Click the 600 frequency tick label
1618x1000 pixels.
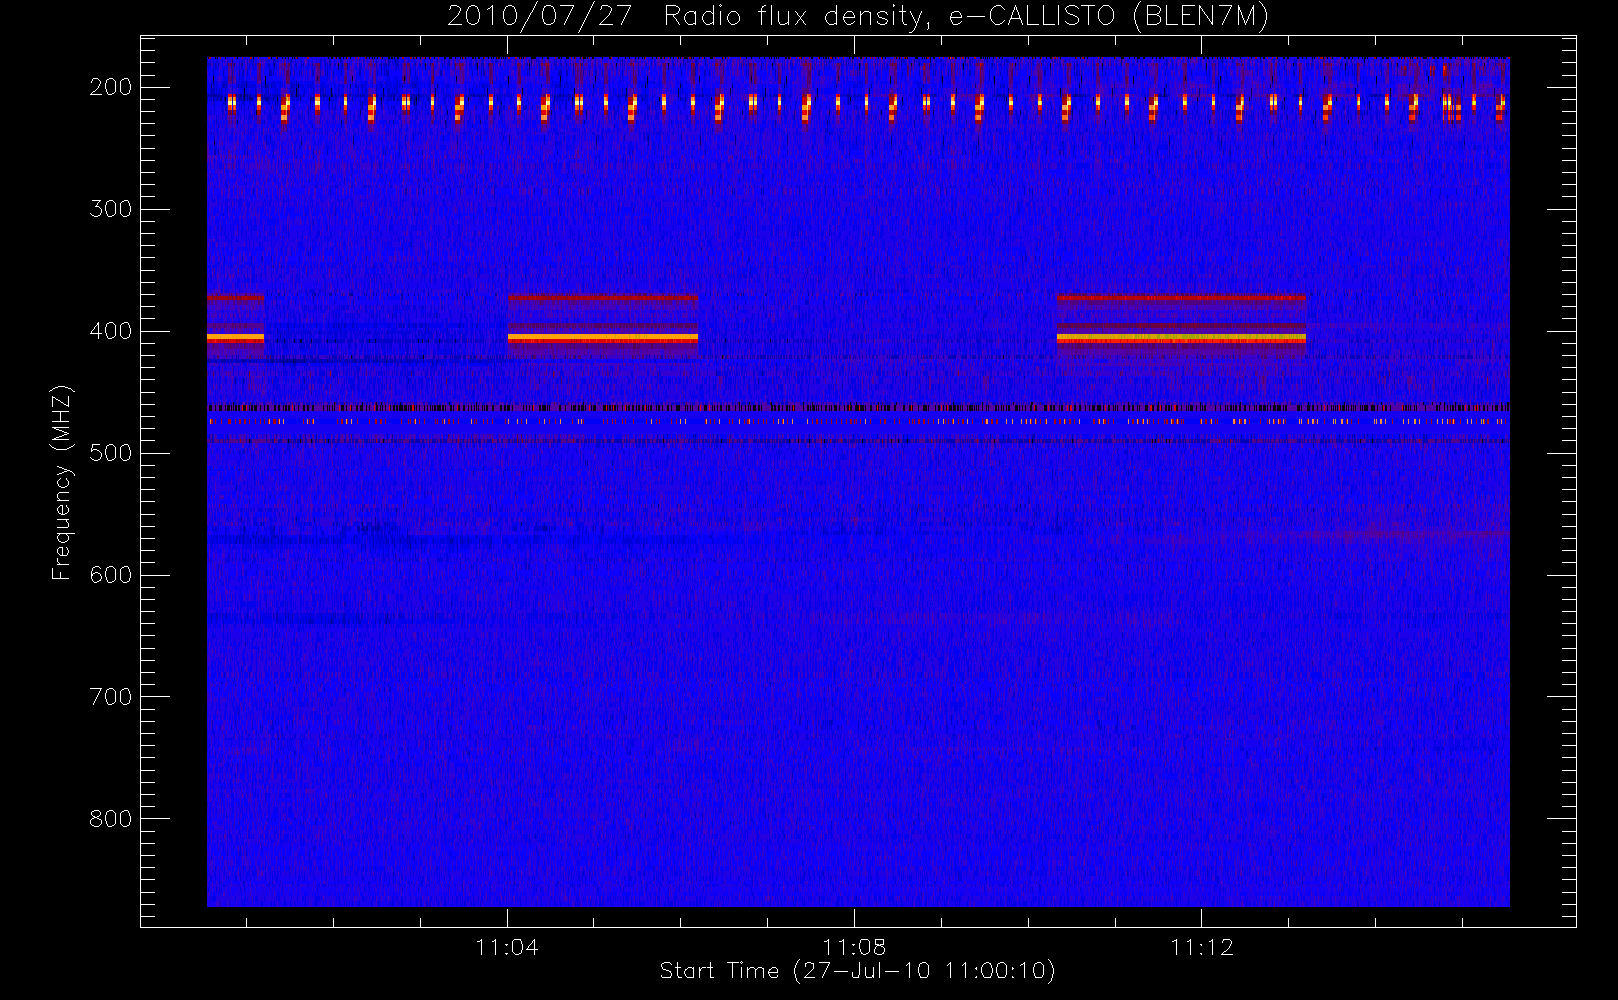point(111,575)
